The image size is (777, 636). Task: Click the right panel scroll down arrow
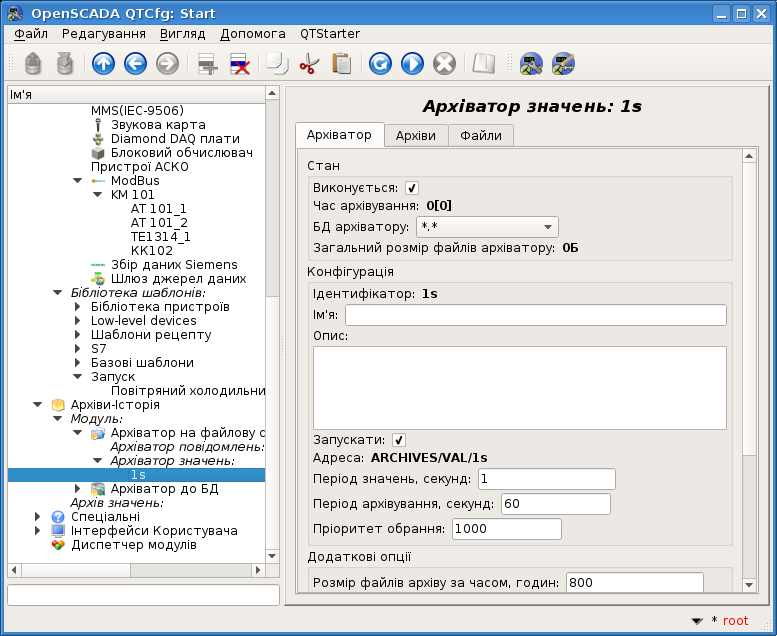749,585
